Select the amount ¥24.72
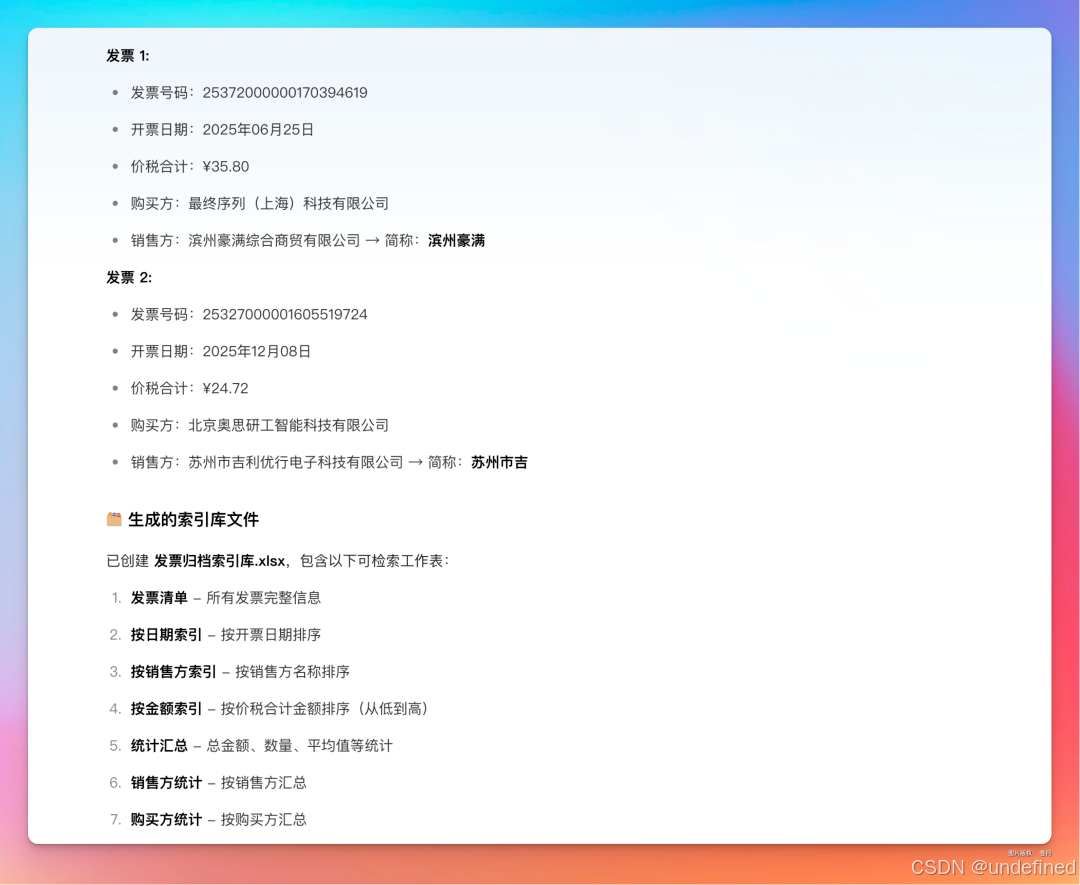Image resolution: width=1080 pixels, height=885 pixels. [x=225, y=388]
